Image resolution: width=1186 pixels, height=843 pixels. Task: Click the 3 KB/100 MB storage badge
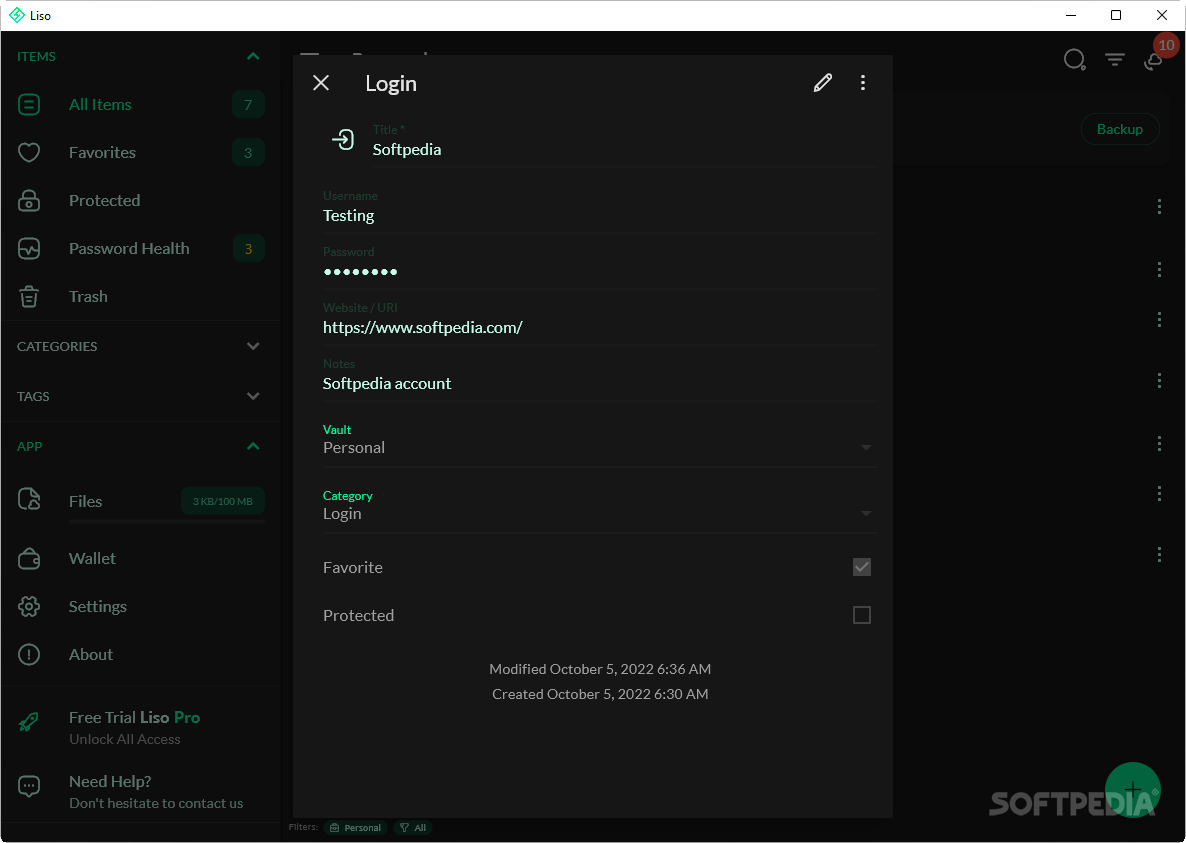222,501
